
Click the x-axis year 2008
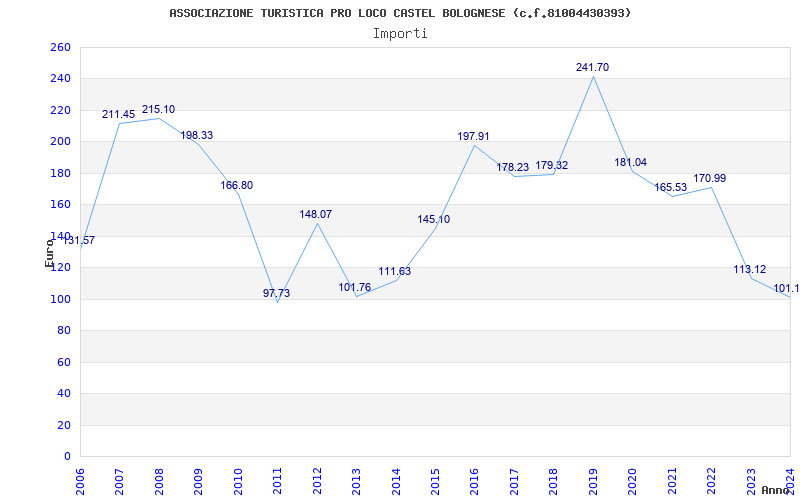pos(159,482)
